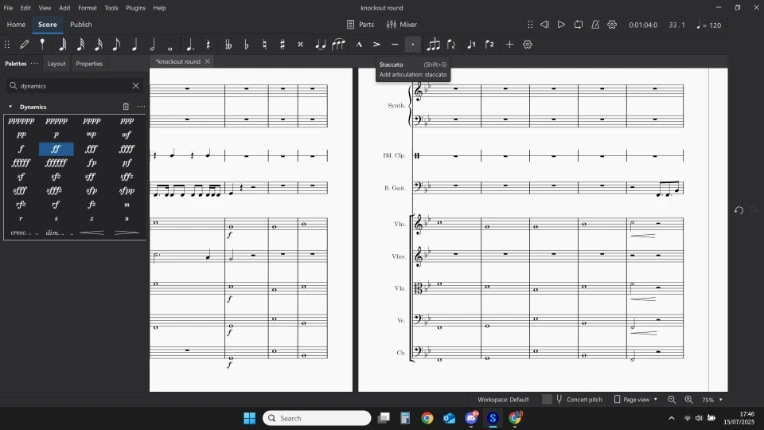Open playback settings gear
This screenshot has height=430, width=764.
point(612,24)
